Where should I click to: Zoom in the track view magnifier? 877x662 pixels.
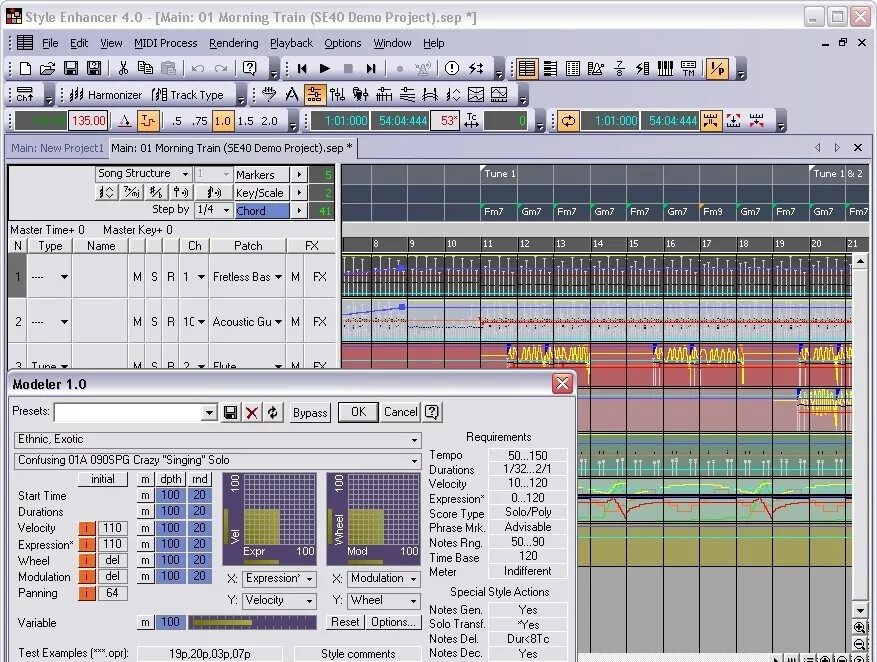pos(860,627)
